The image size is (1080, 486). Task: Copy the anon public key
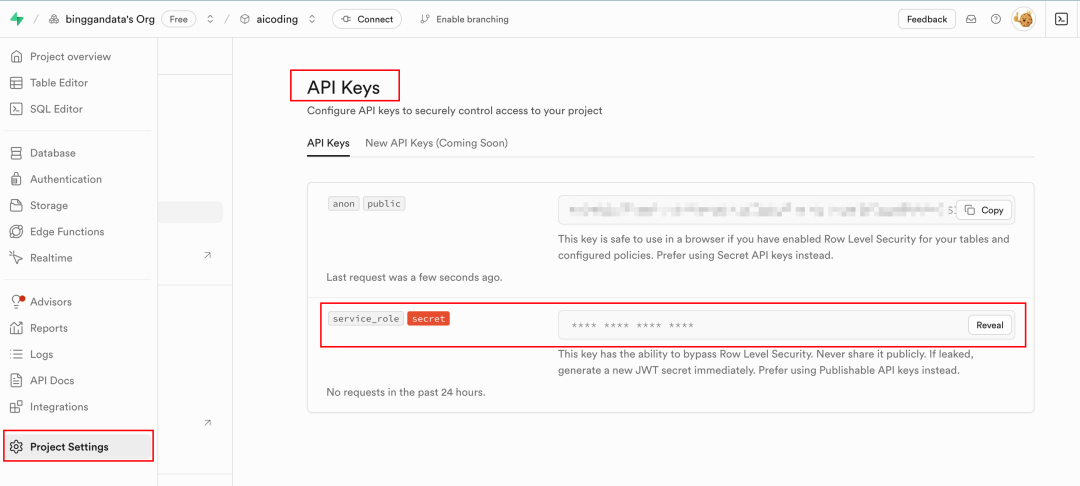tap(984, 210)
